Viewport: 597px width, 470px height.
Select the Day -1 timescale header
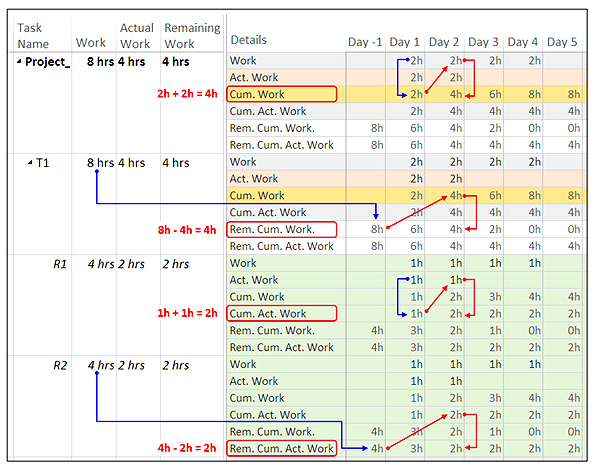tap(365, 42)
